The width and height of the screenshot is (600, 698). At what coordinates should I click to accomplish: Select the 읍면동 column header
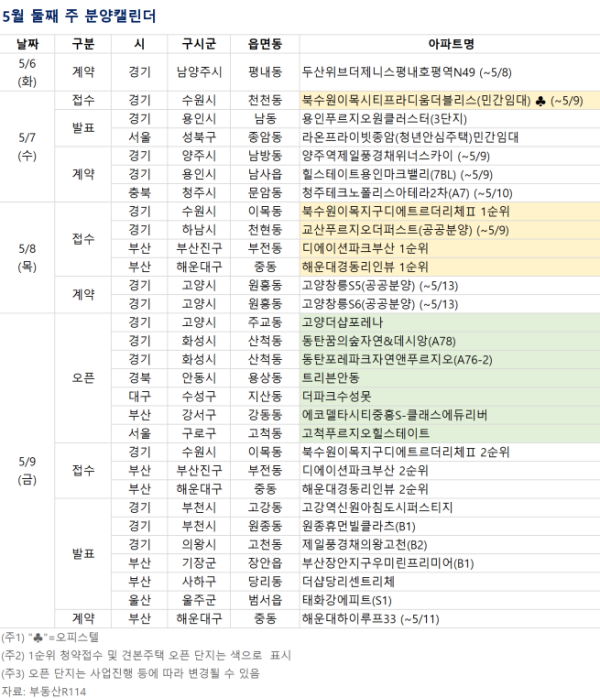point(264,44)
